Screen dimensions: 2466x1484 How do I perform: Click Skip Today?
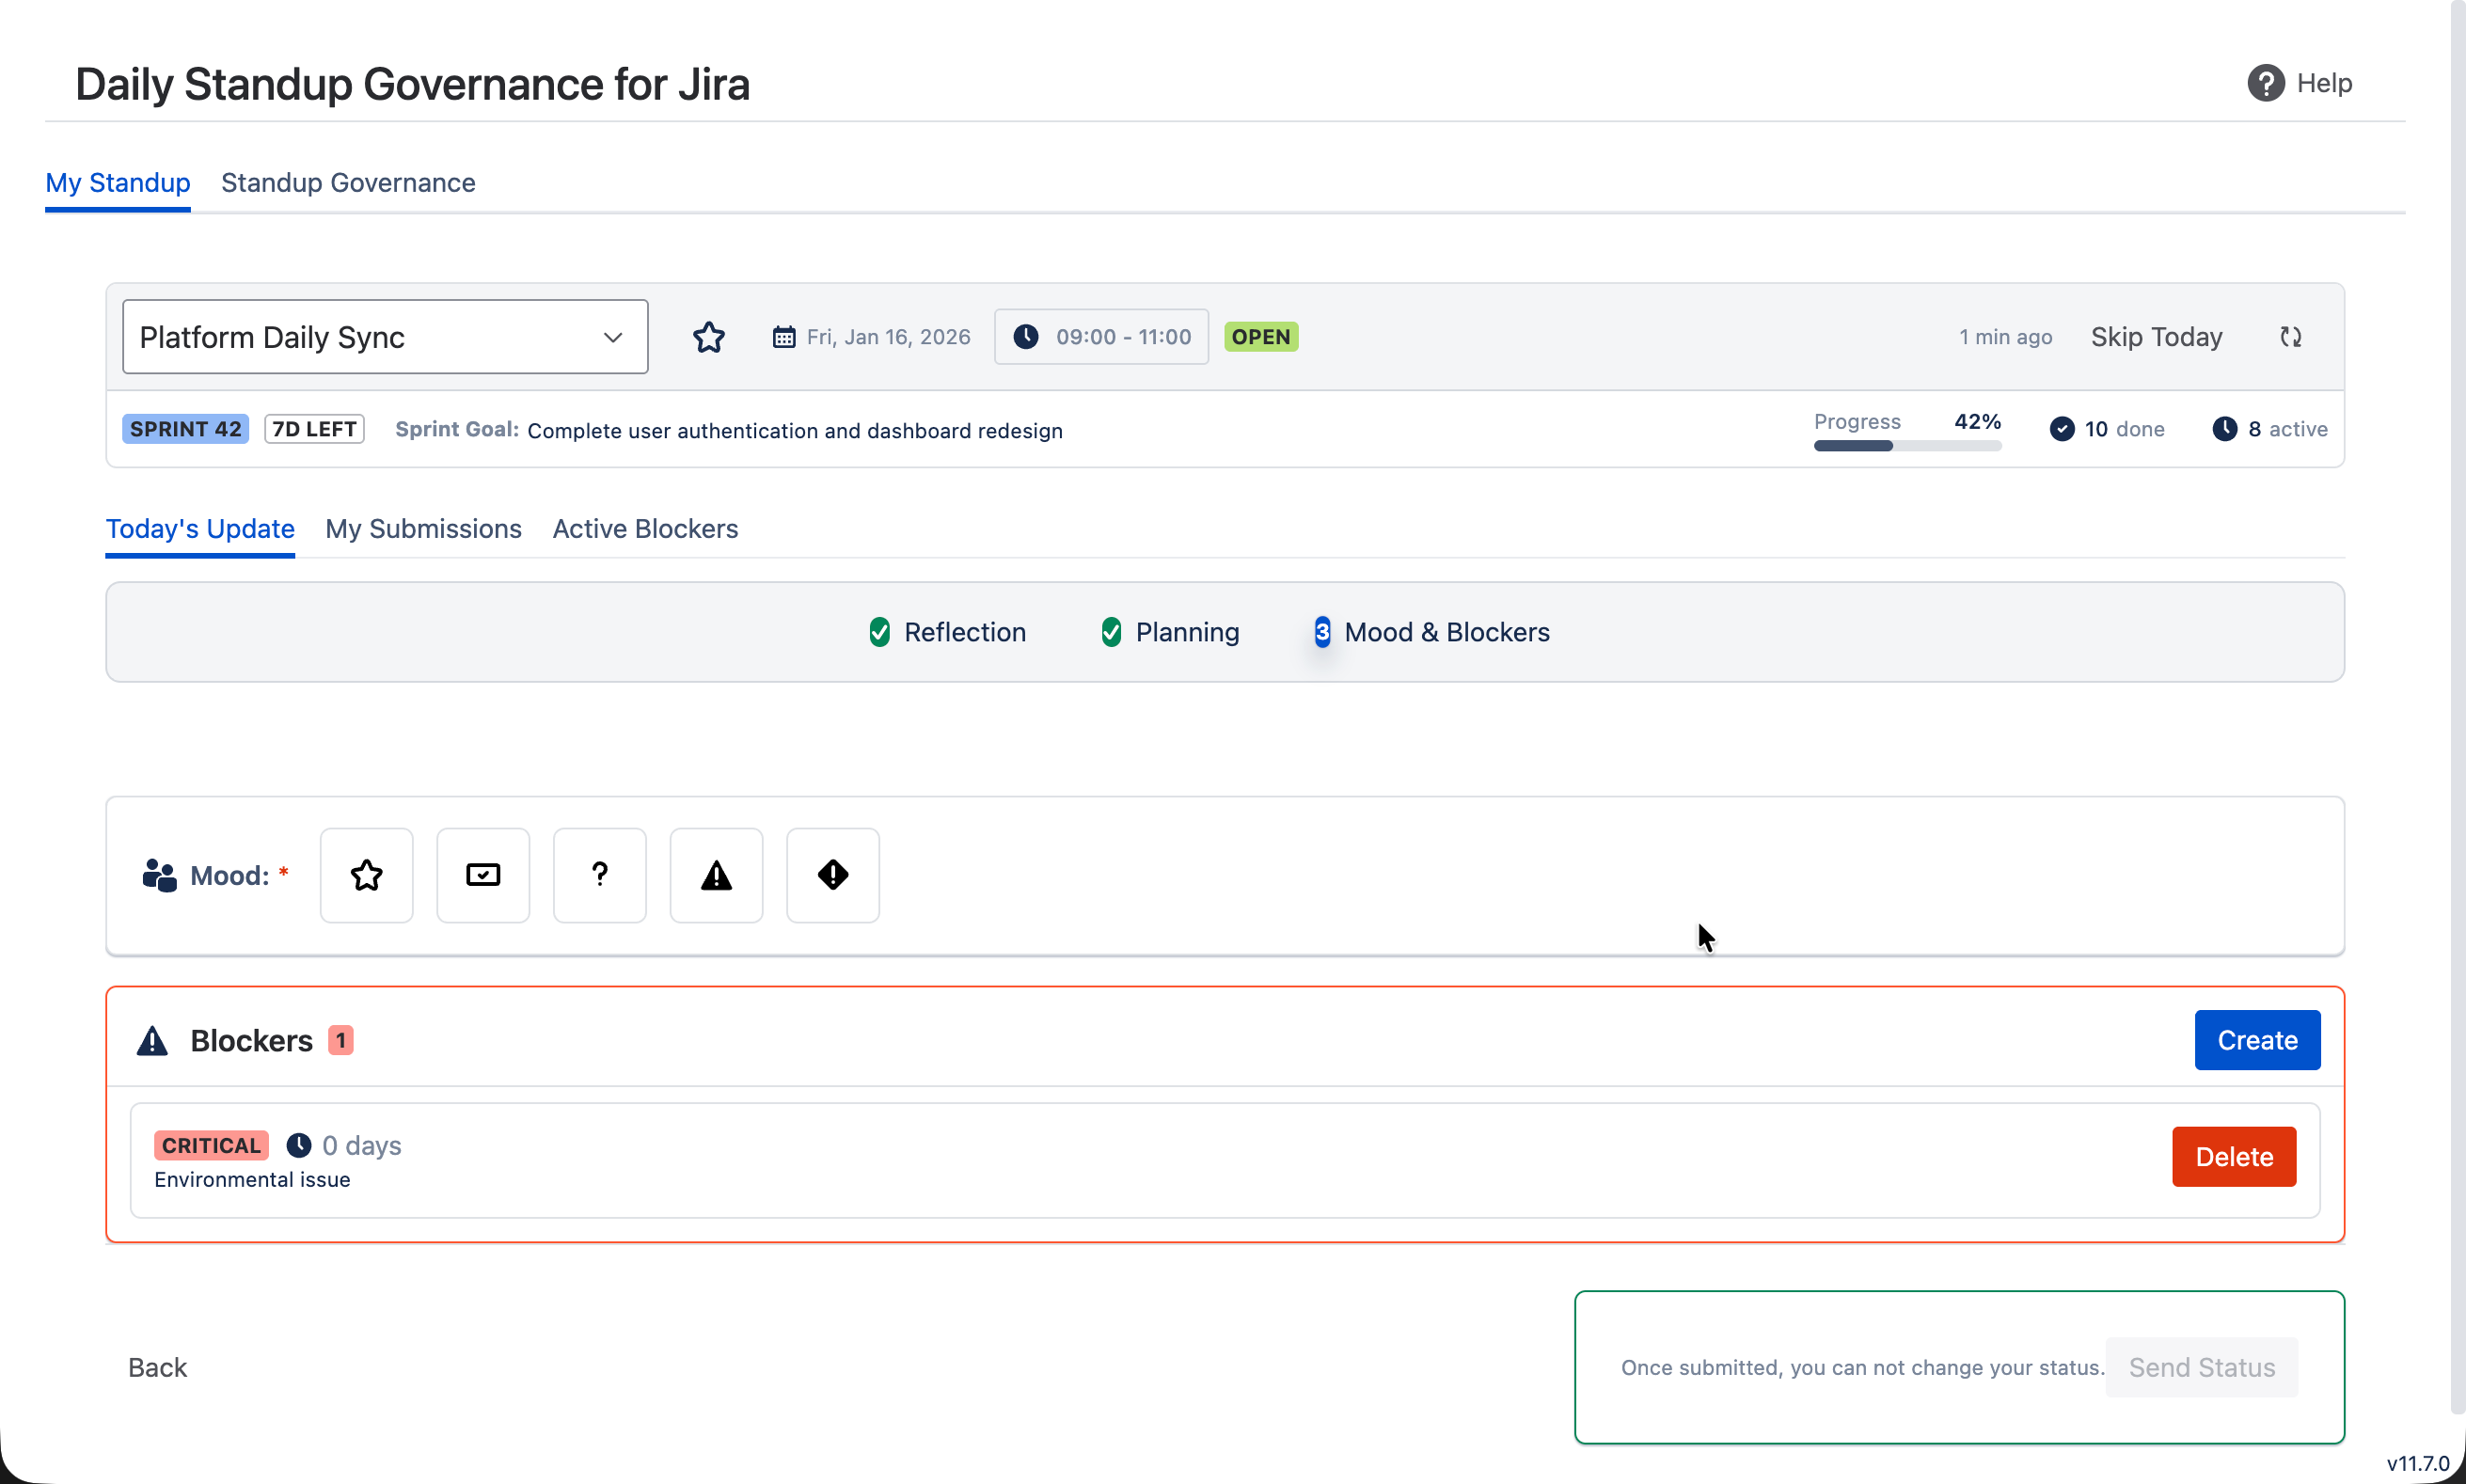(x=2156, y=337)
